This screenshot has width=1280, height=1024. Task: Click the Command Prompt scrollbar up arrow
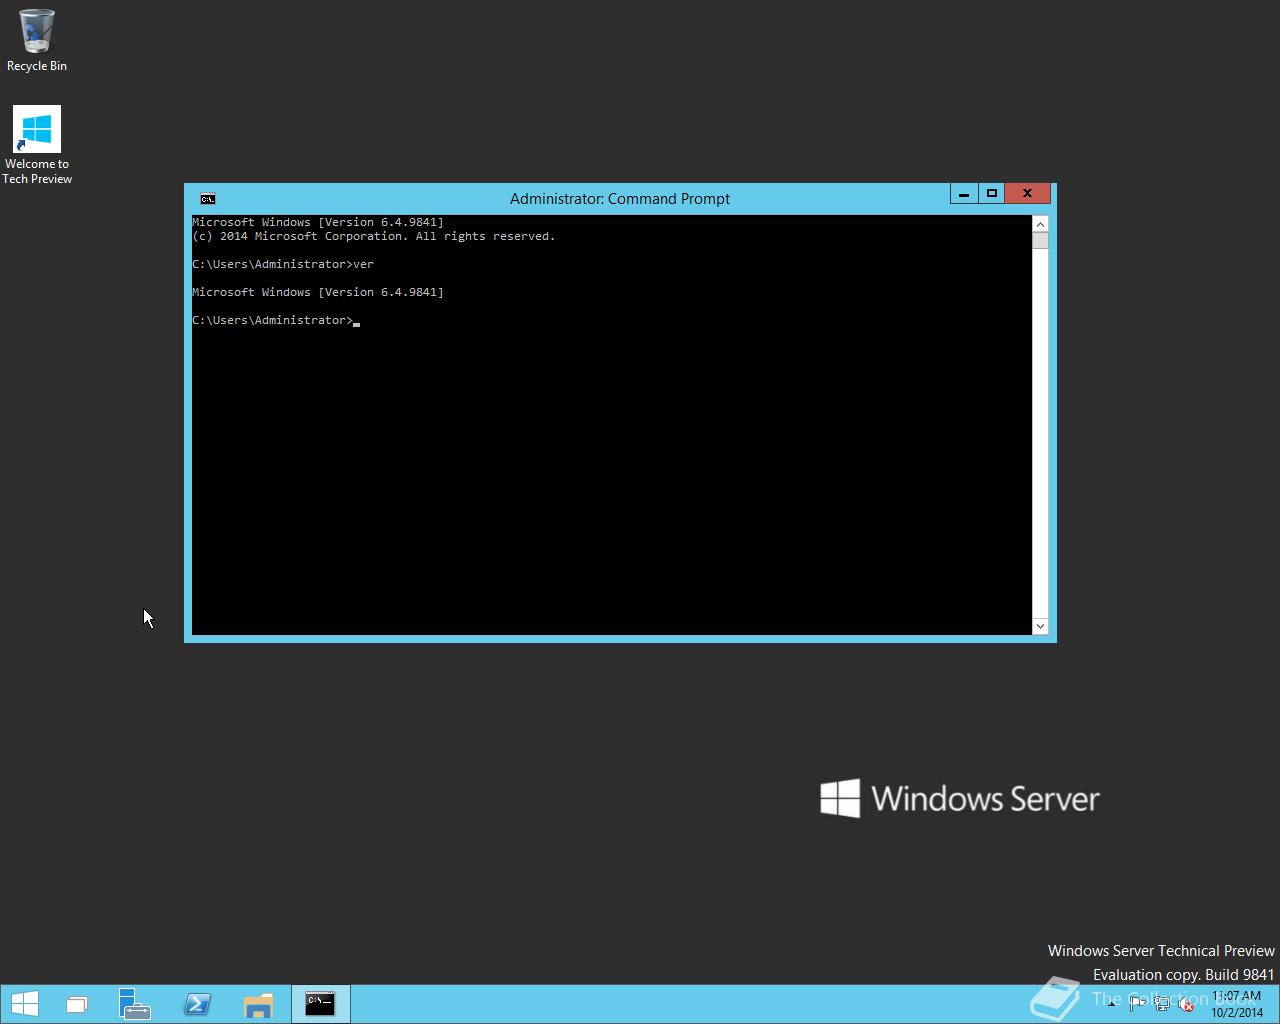point(1040,224)
